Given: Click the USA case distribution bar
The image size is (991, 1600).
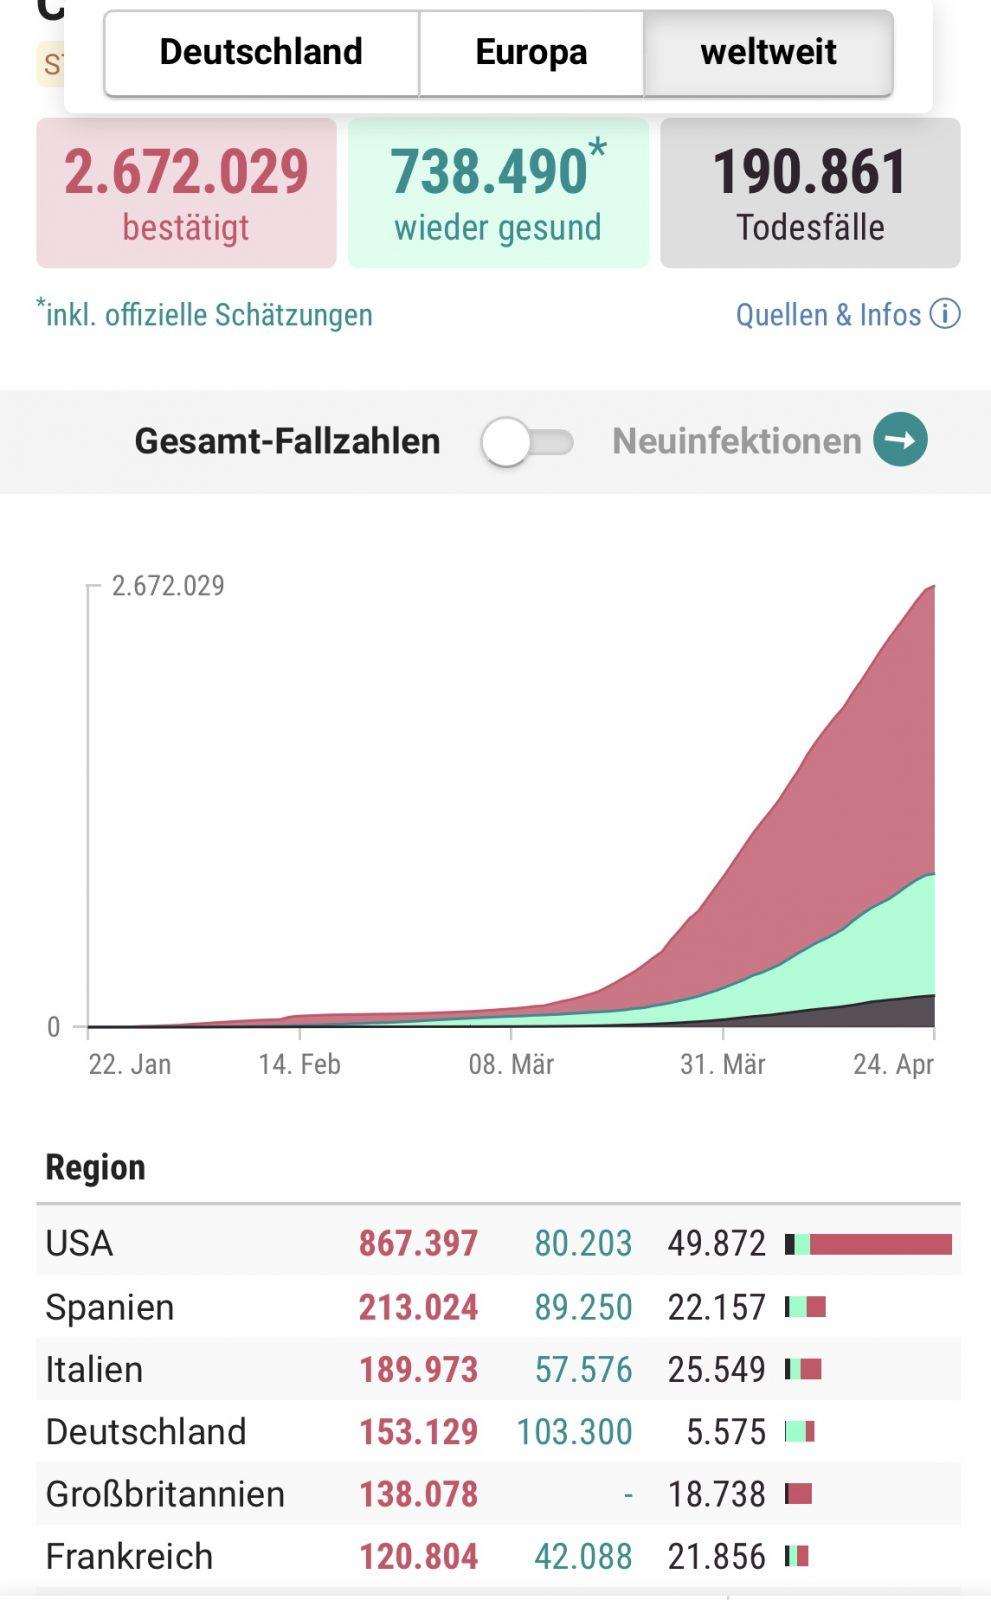Looking at the screenshot, I should point(868,1244).
